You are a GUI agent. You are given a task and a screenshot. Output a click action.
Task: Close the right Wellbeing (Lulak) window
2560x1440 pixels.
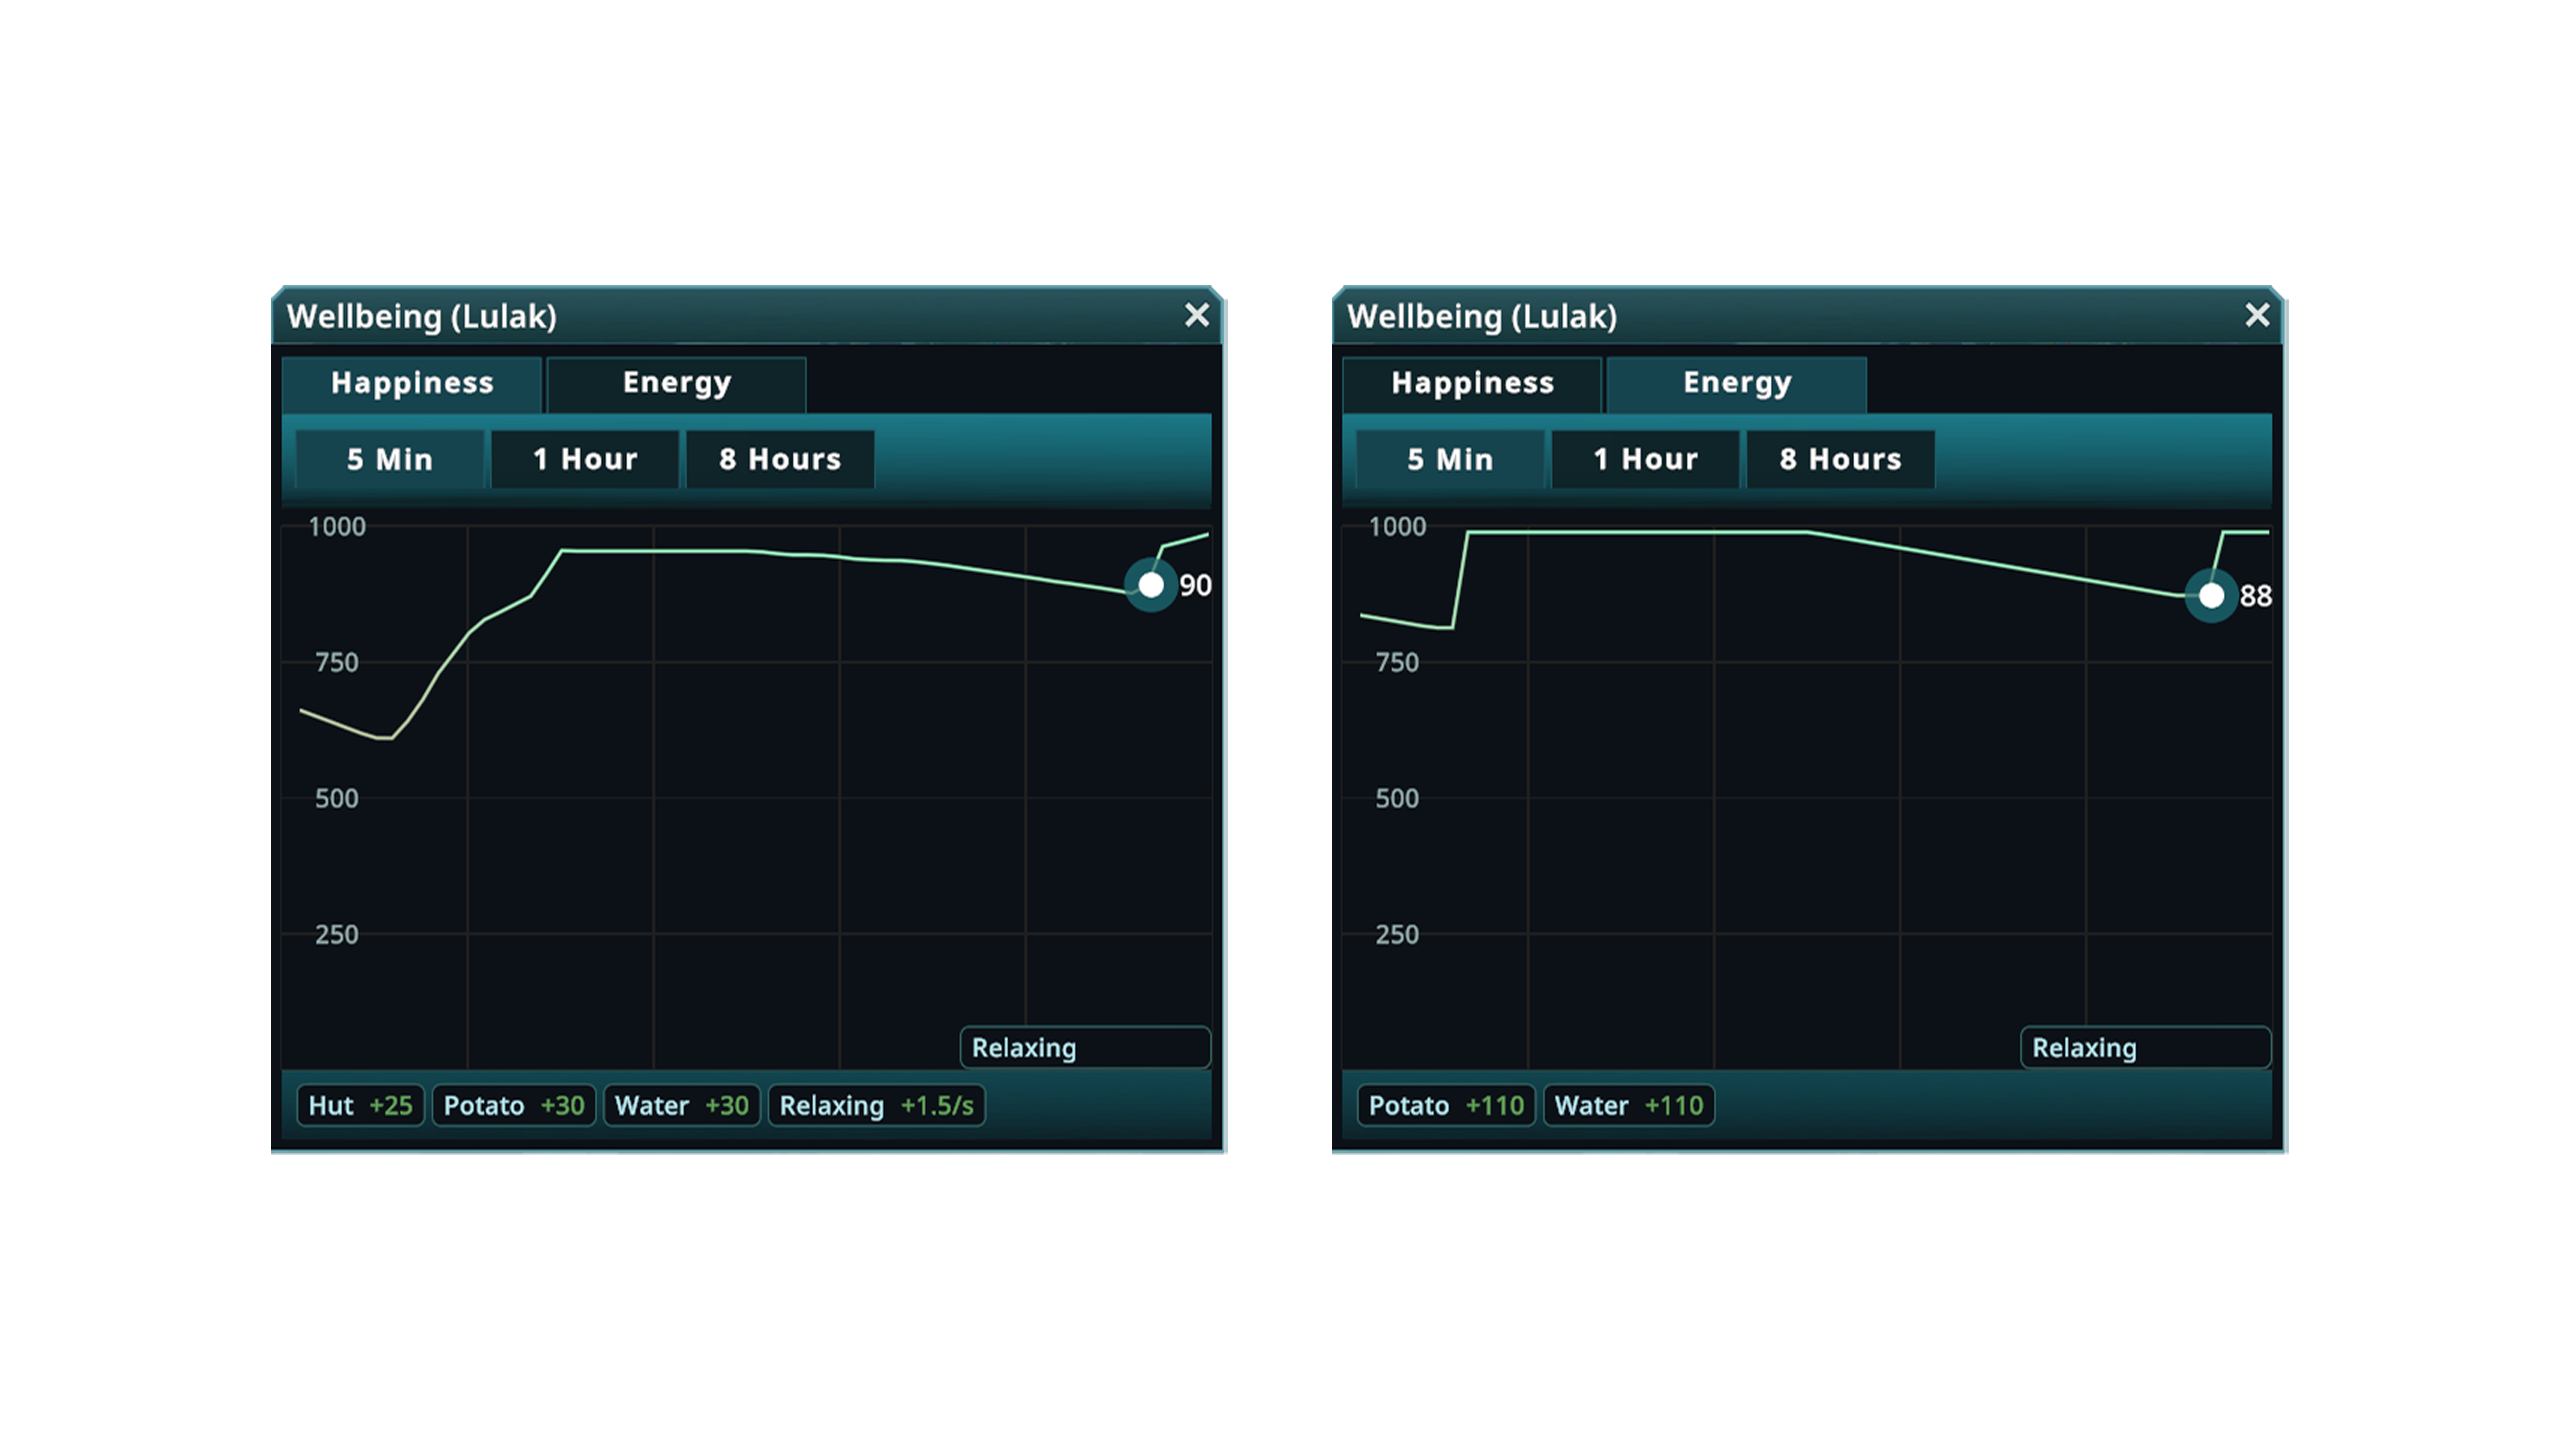2257,315
